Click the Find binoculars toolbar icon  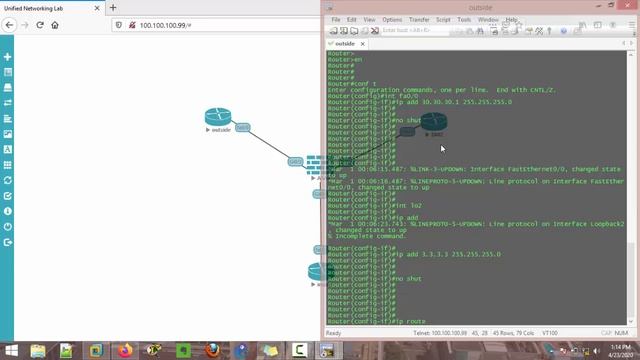tap(480, 31)
